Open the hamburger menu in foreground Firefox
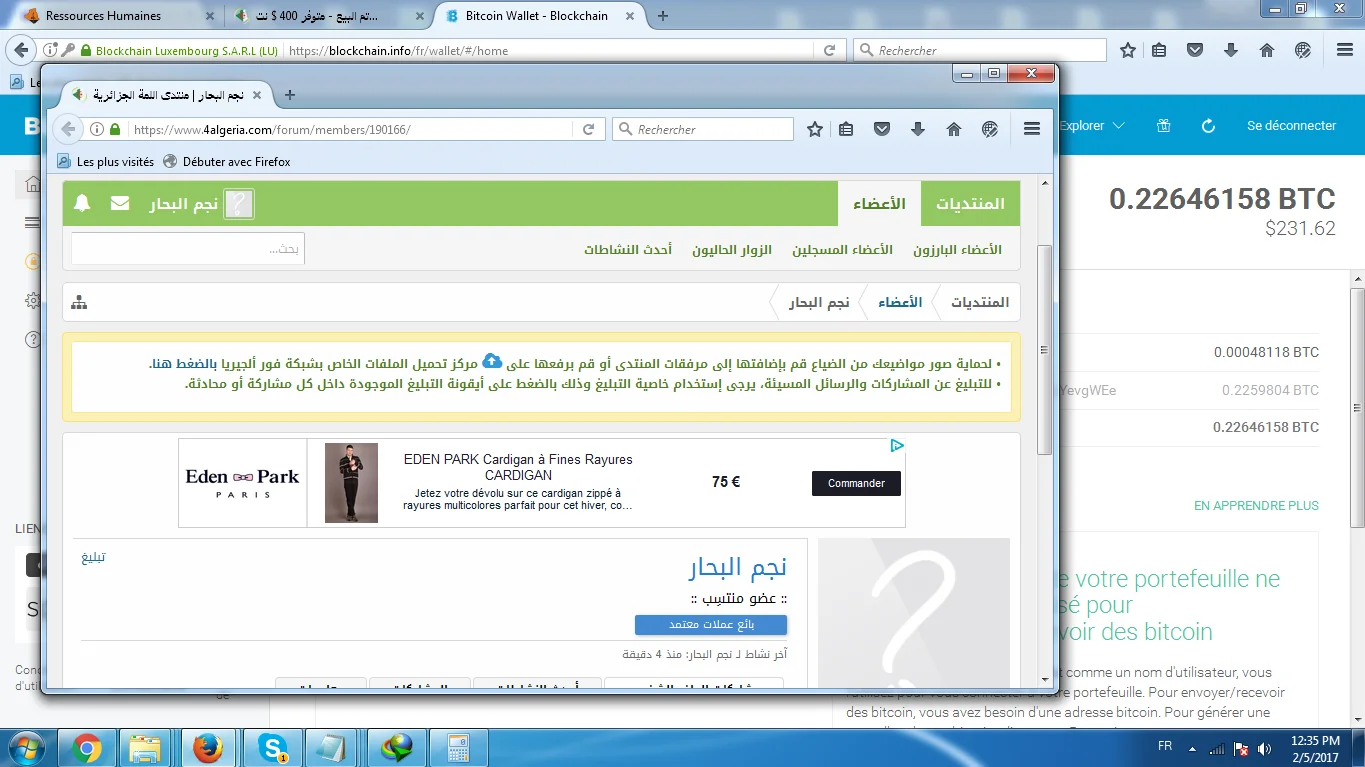1365x767 pixels. (x=1032, y=129)
